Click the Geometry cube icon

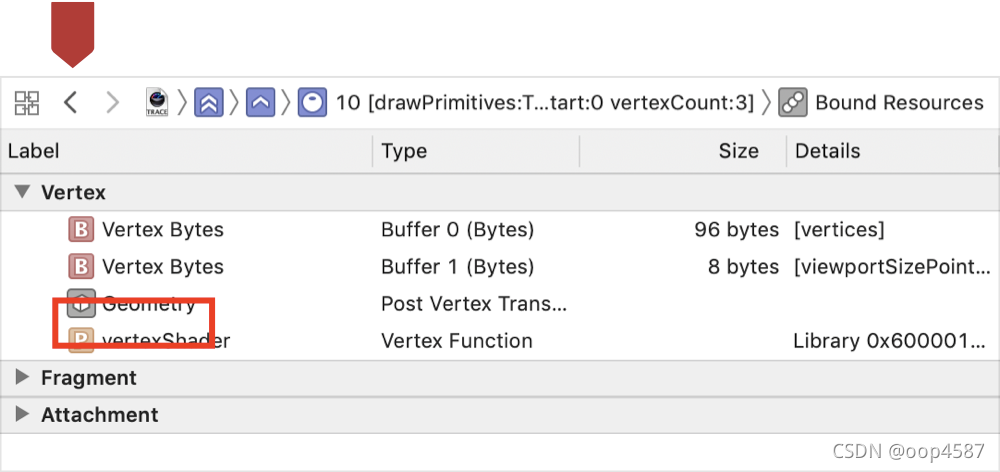81,304
